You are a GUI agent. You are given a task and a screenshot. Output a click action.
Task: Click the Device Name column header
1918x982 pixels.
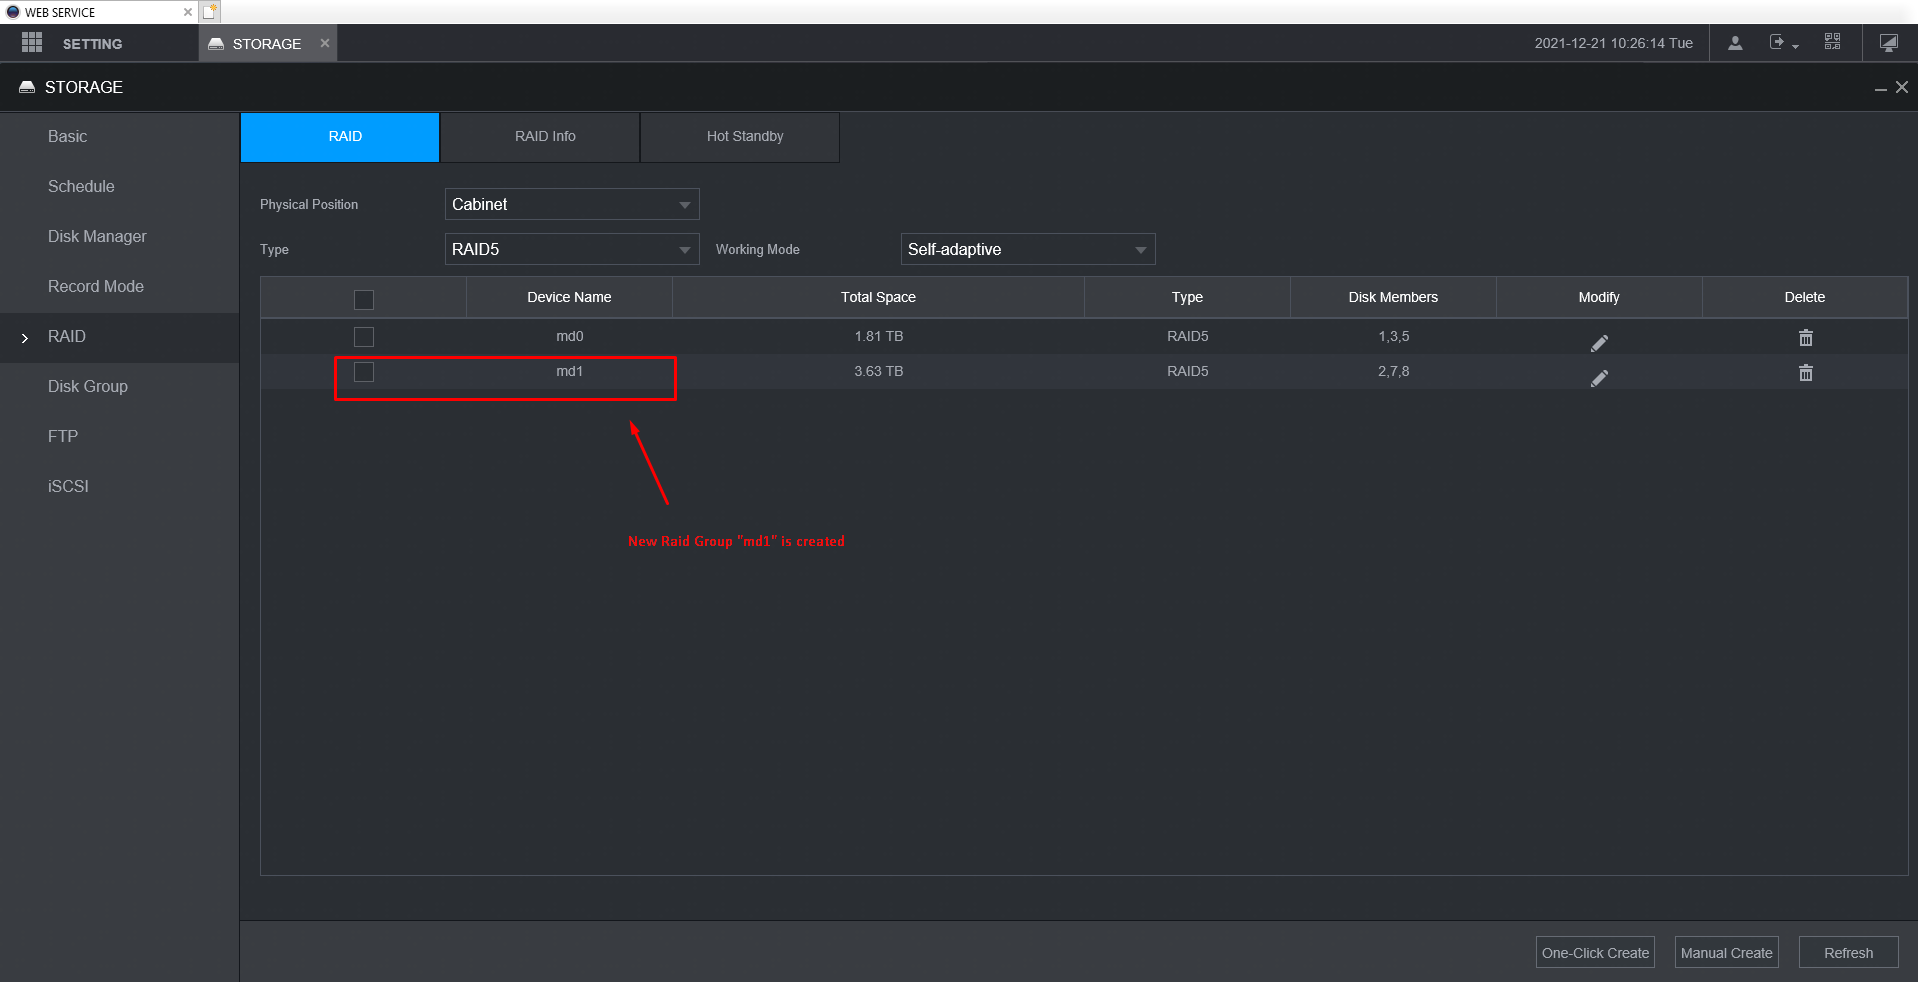pyautogui.click(x=569, y=297)
